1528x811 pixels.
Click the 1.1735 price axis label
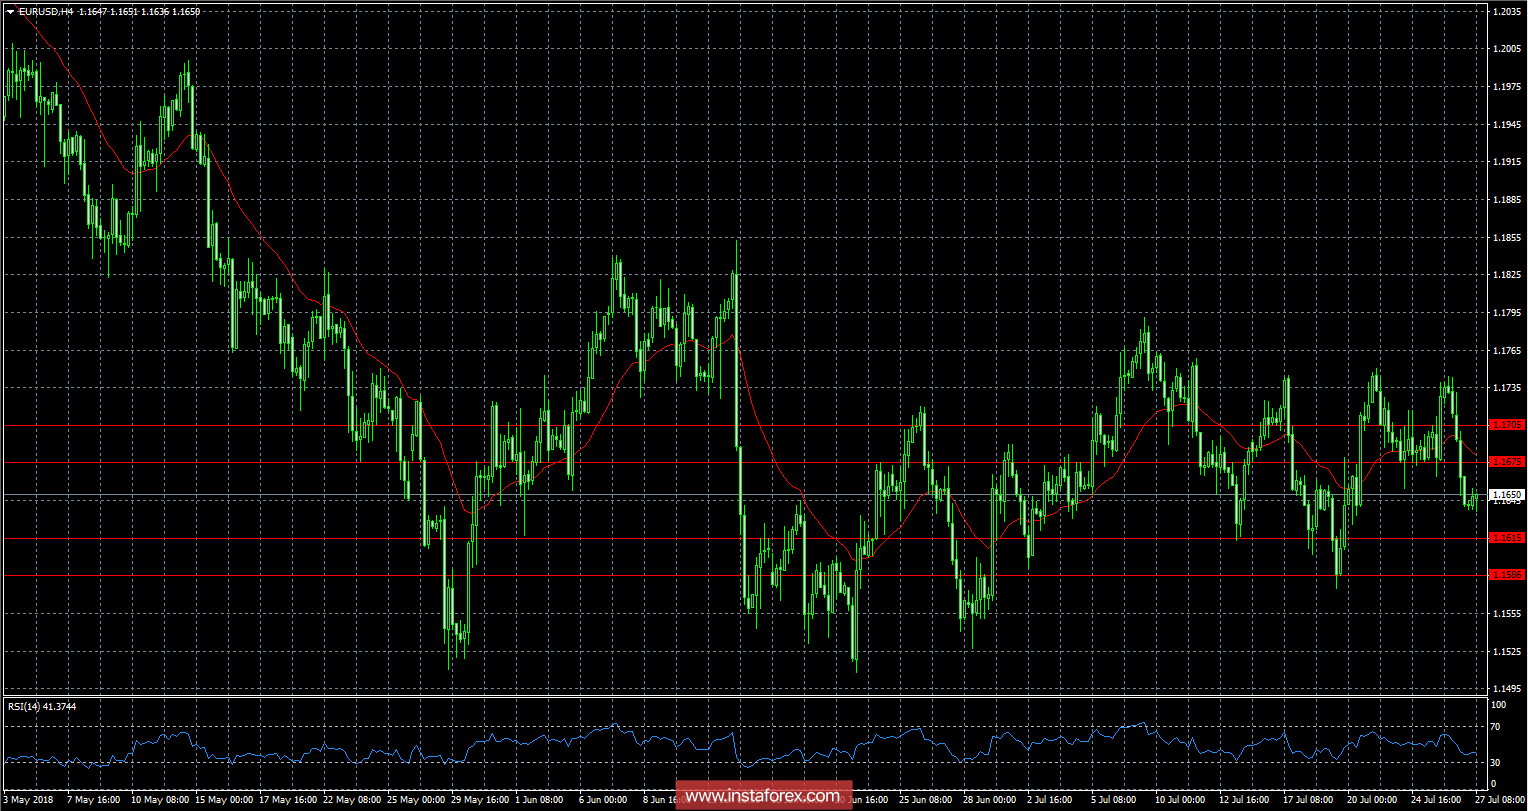click(x=1506, y=387)
